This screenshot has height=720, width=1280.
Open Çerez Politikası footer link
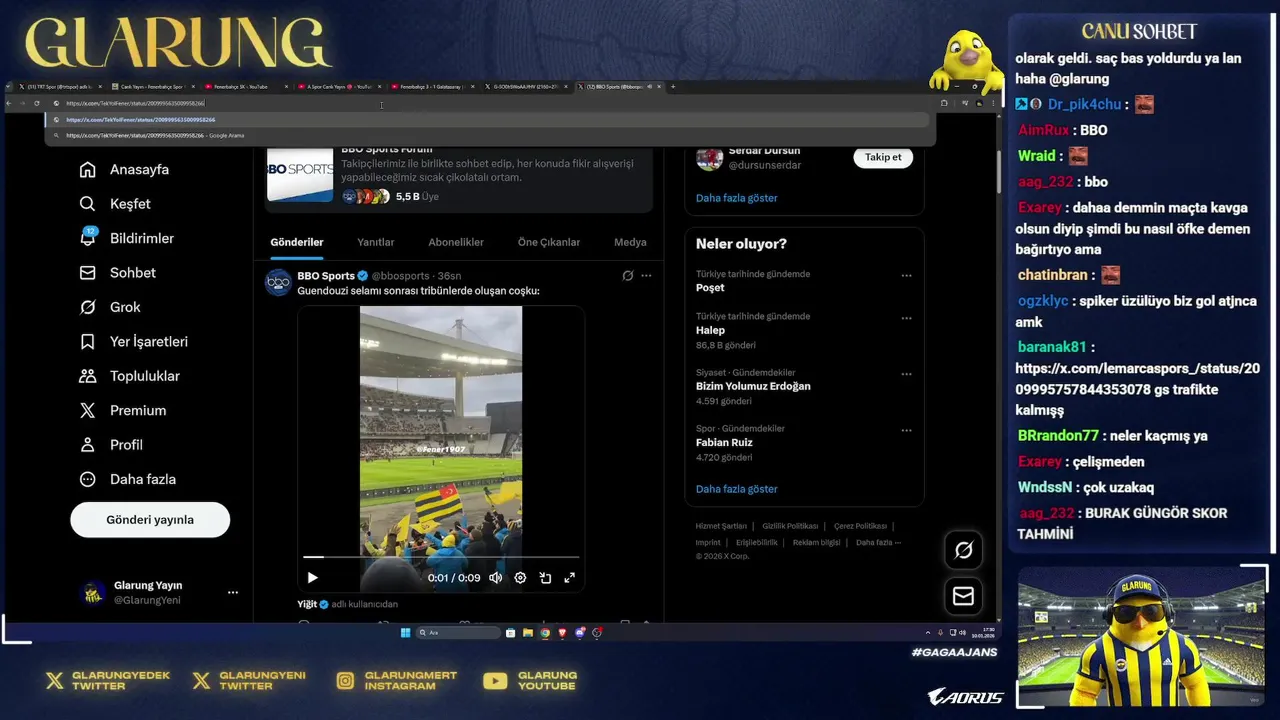(860, 526)
